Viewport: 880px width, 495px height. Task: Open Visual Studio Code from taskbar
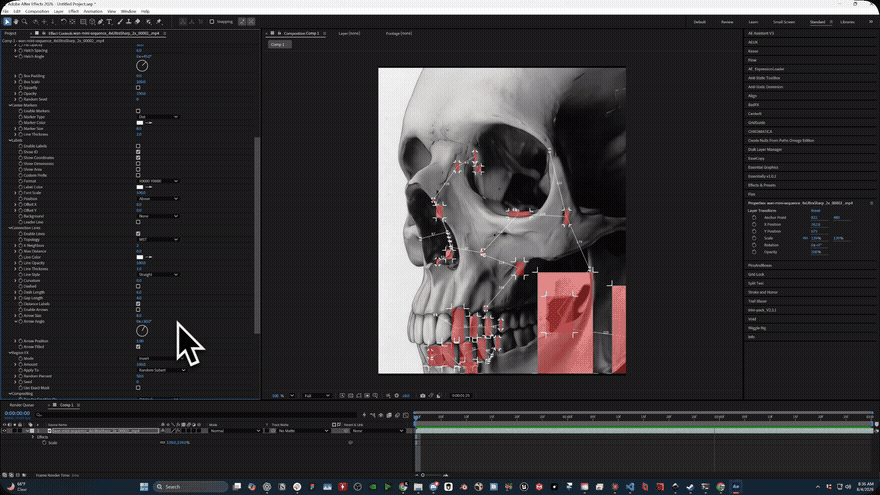[x=630, y=487]
